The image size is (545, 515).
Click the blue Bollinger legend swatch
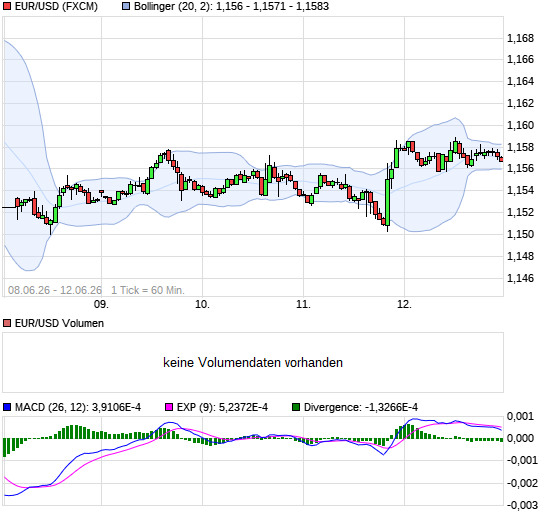(x=126, y=6)
